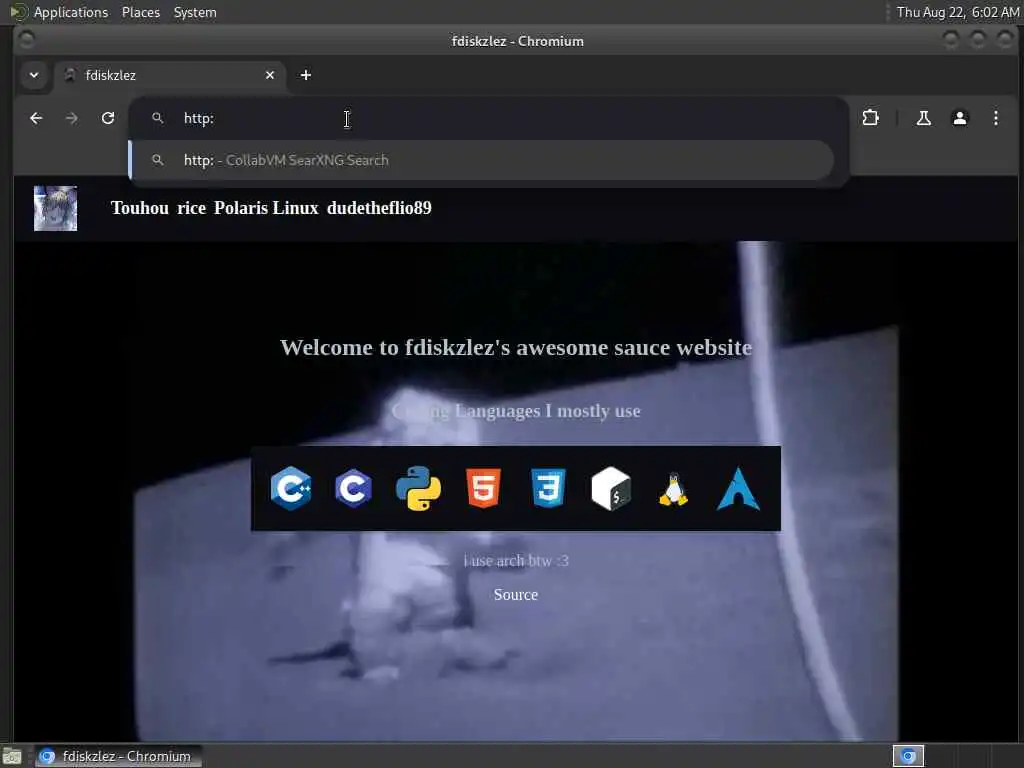Image resolution: width=1024 pixels, height=768 pixels.
Task: Click the workspace switcher Chromium icon
Action: click(x=908, y=756)
